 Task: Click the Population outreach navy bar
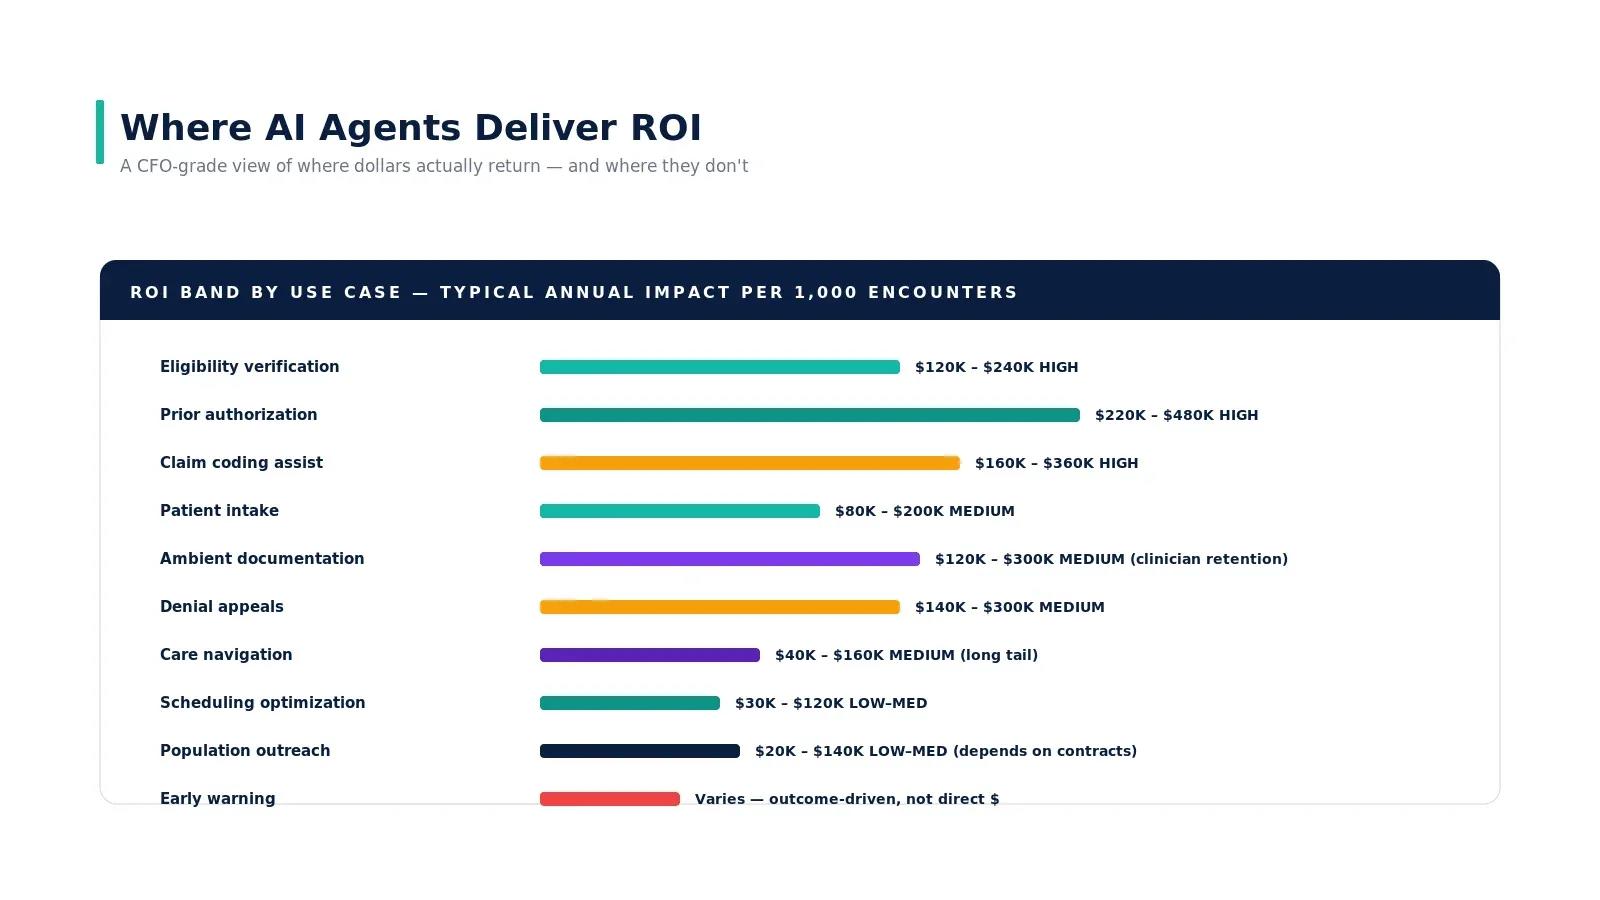[x=640, y=751]
